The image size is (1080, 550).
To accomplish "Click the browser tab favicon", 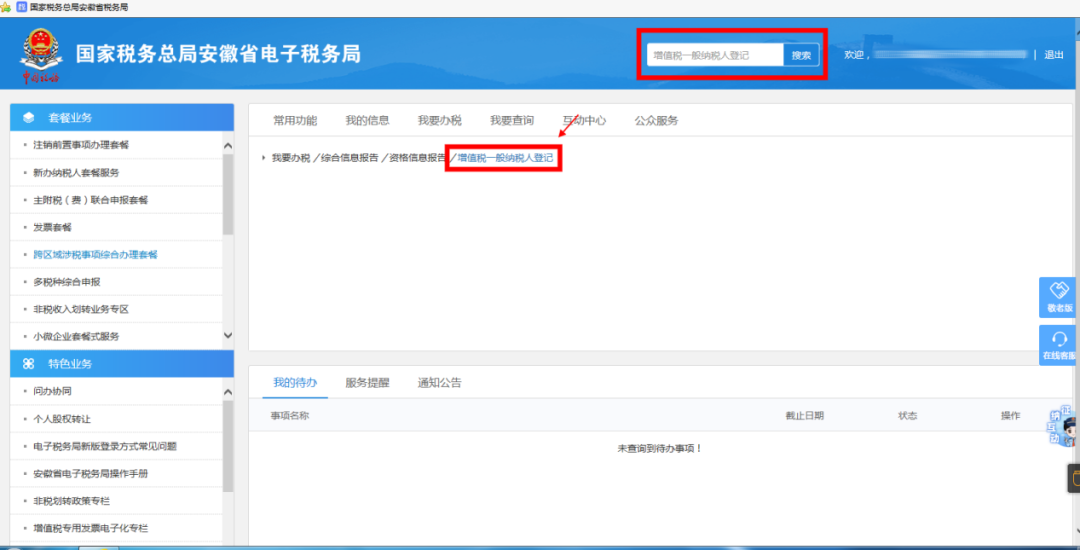I will pyautogui.click(x=21, y=7).
